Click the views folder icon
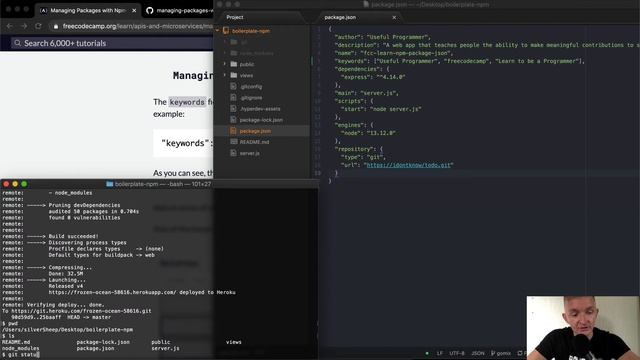640x360 pixels. pyautogui.click(x=233, y=75)
